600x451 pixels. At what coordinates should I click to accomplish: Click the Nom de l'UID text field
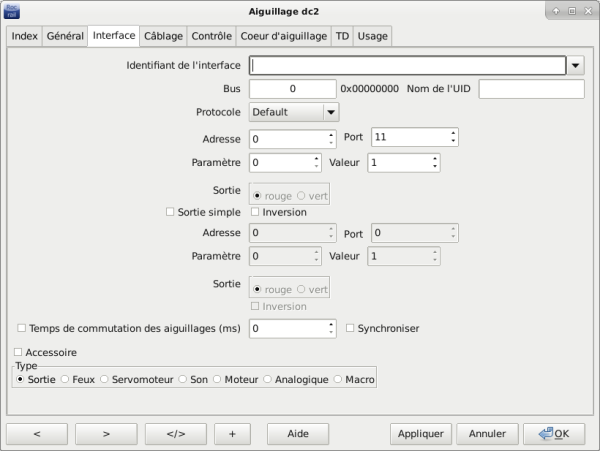pyautogui.click(x=531, y=89)
